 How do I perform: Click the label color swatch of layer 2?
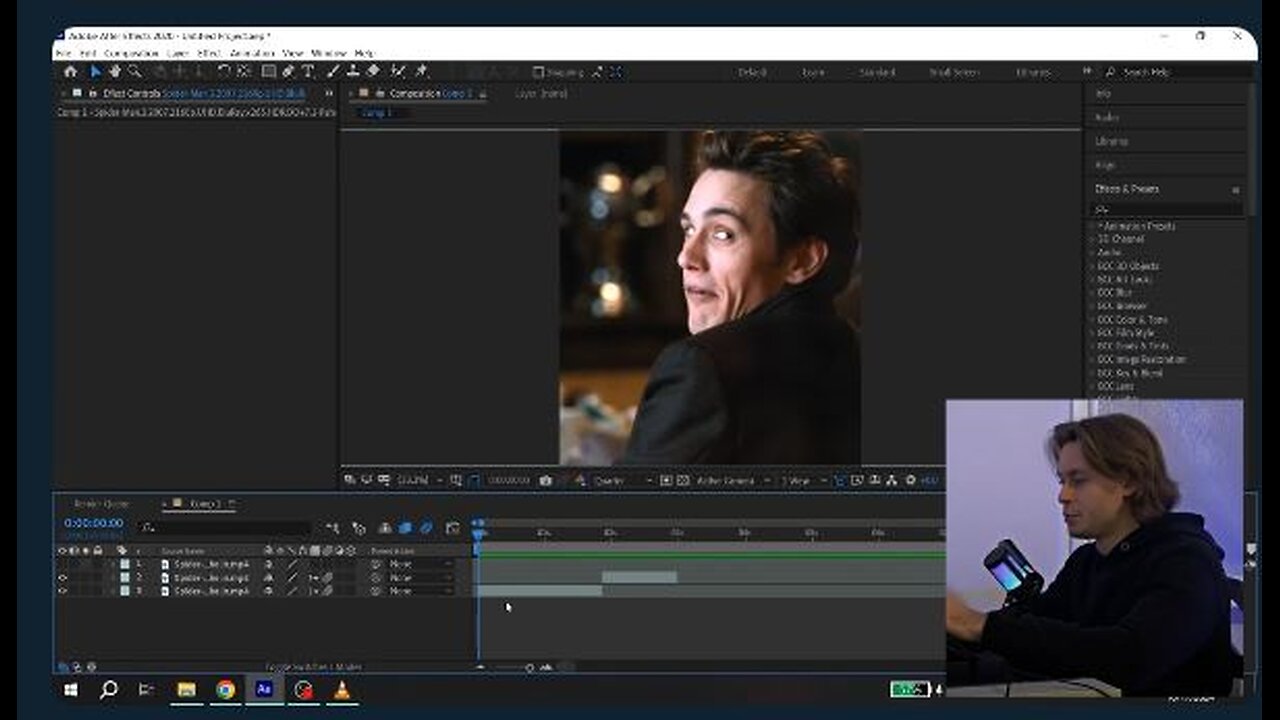[125, 577]
